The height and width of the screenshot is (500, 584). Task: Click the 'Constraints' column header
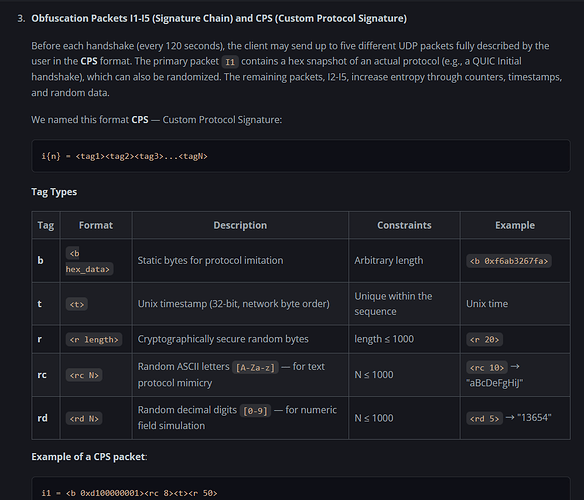pos(404,225)
